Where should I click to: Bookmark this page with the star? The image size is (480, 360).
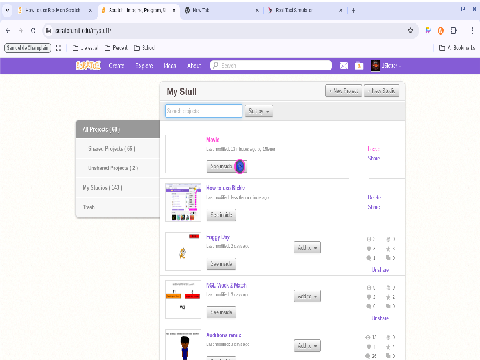(x=410, y=31)
